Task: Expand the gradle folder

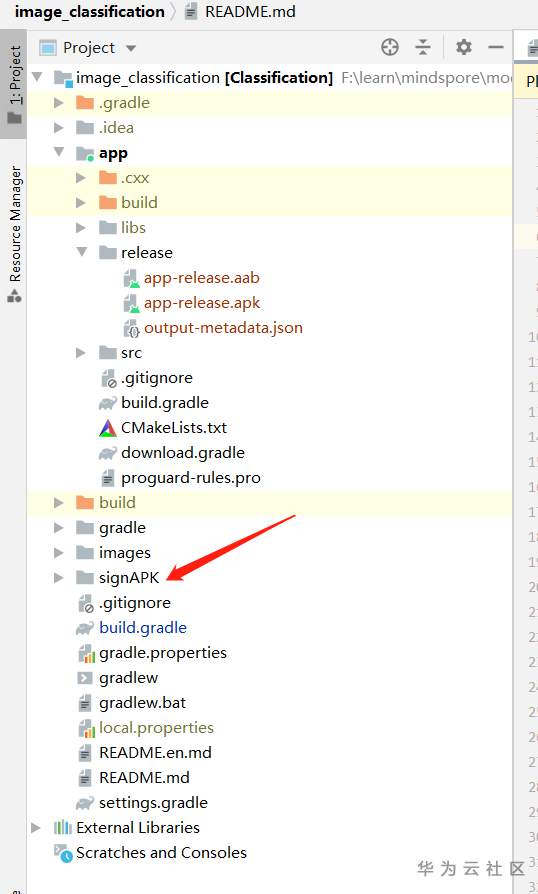Action: [58, 528]
